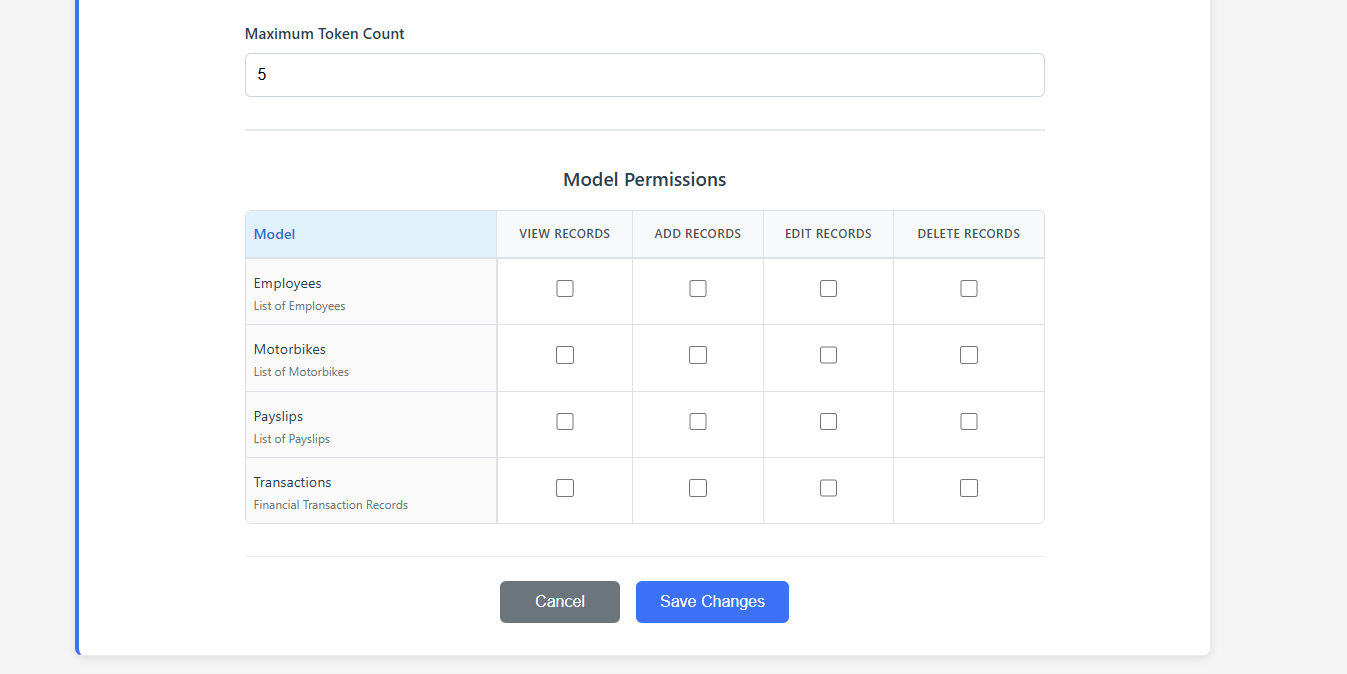Check View Records for Payslips
Viewport: 1347px width, 674px height.
564,421
